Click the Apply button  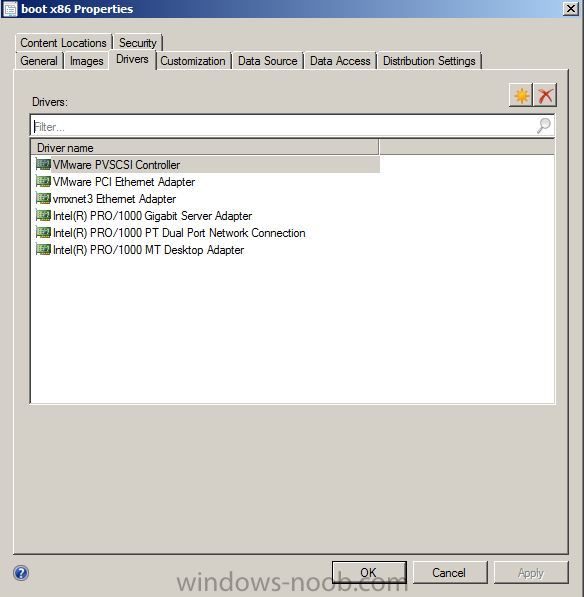(x=531, y=572)
